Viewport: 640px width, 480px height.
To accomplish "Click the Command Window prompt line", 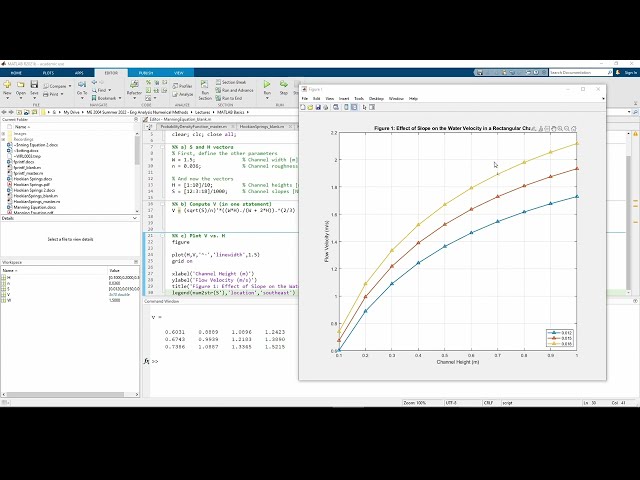I will [x=155, y=361].
